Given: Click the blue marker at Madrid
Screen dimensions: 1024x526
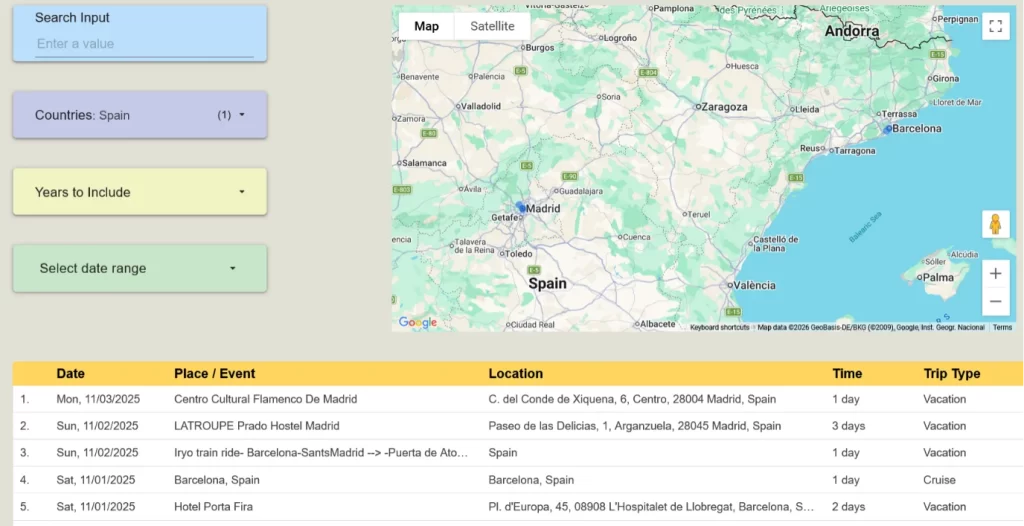Looking at the screenshot, I should pos(521,208).
